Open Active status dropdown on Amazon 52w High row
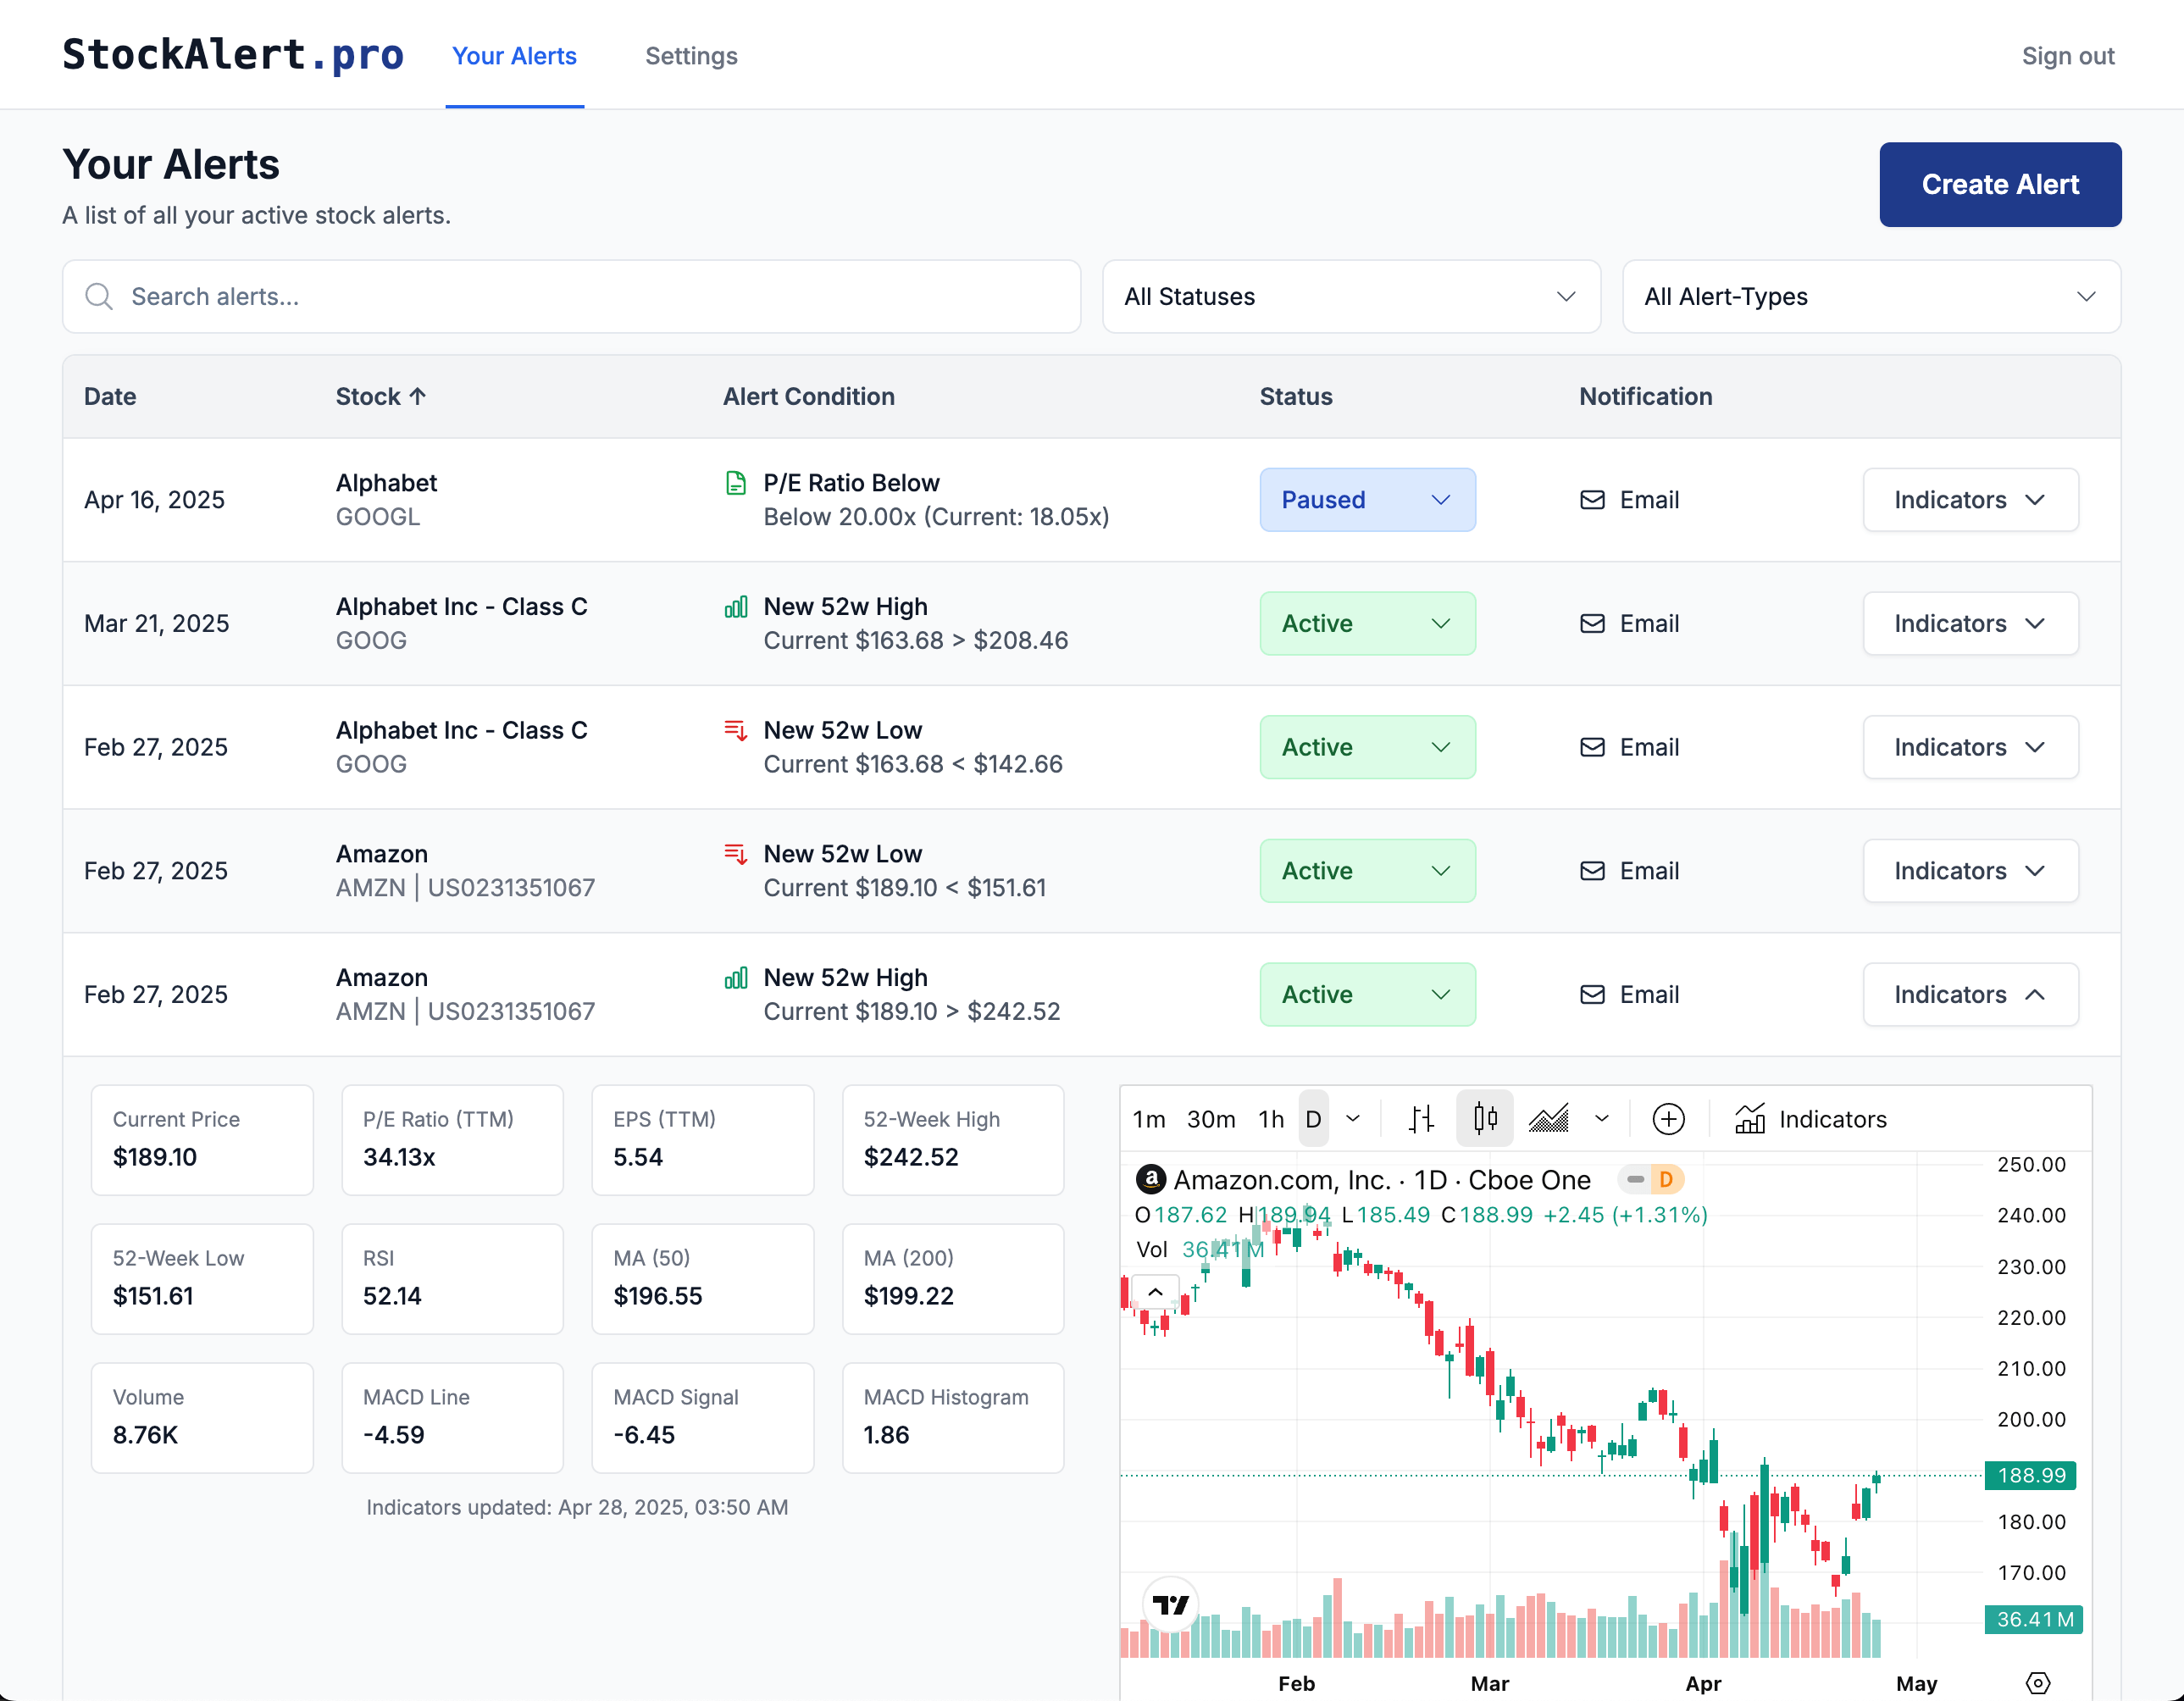The image size is (2184, 1701). point(1367,995)
